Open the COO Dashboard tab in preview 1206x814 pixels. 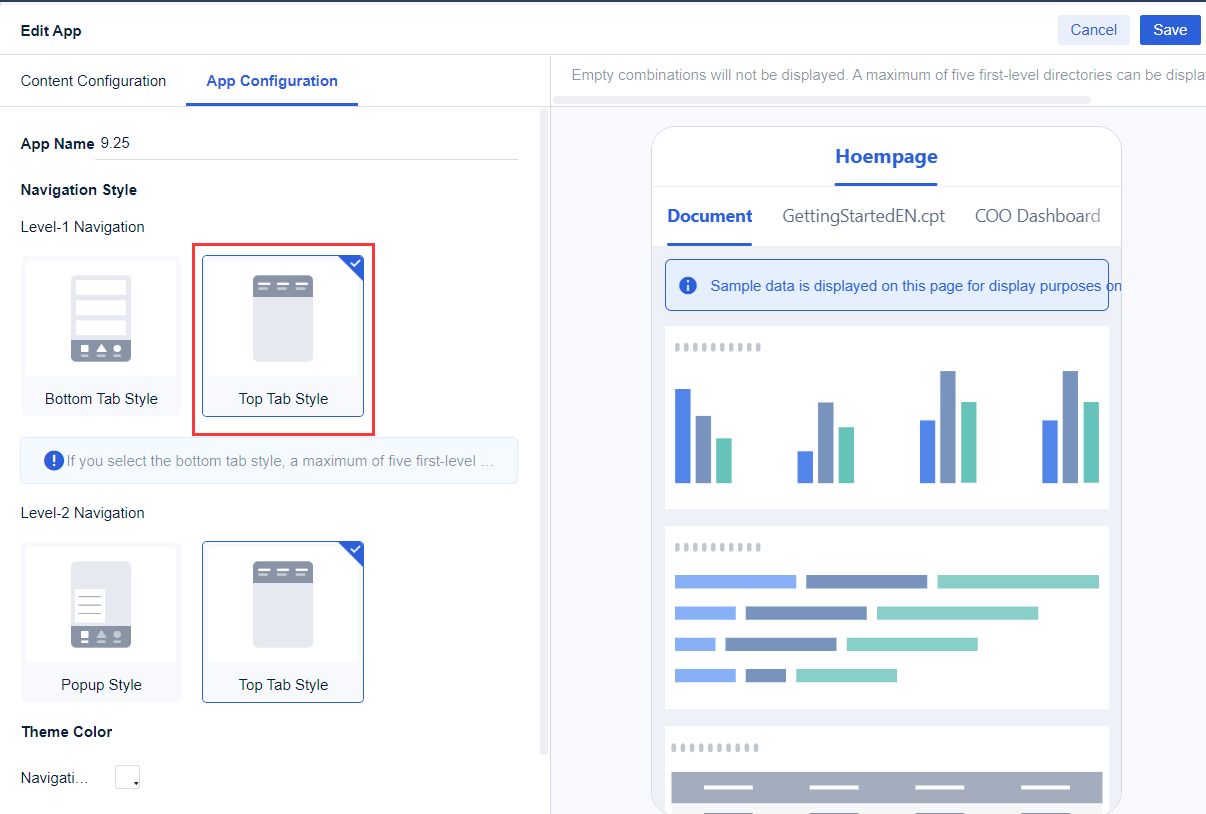1037,216
